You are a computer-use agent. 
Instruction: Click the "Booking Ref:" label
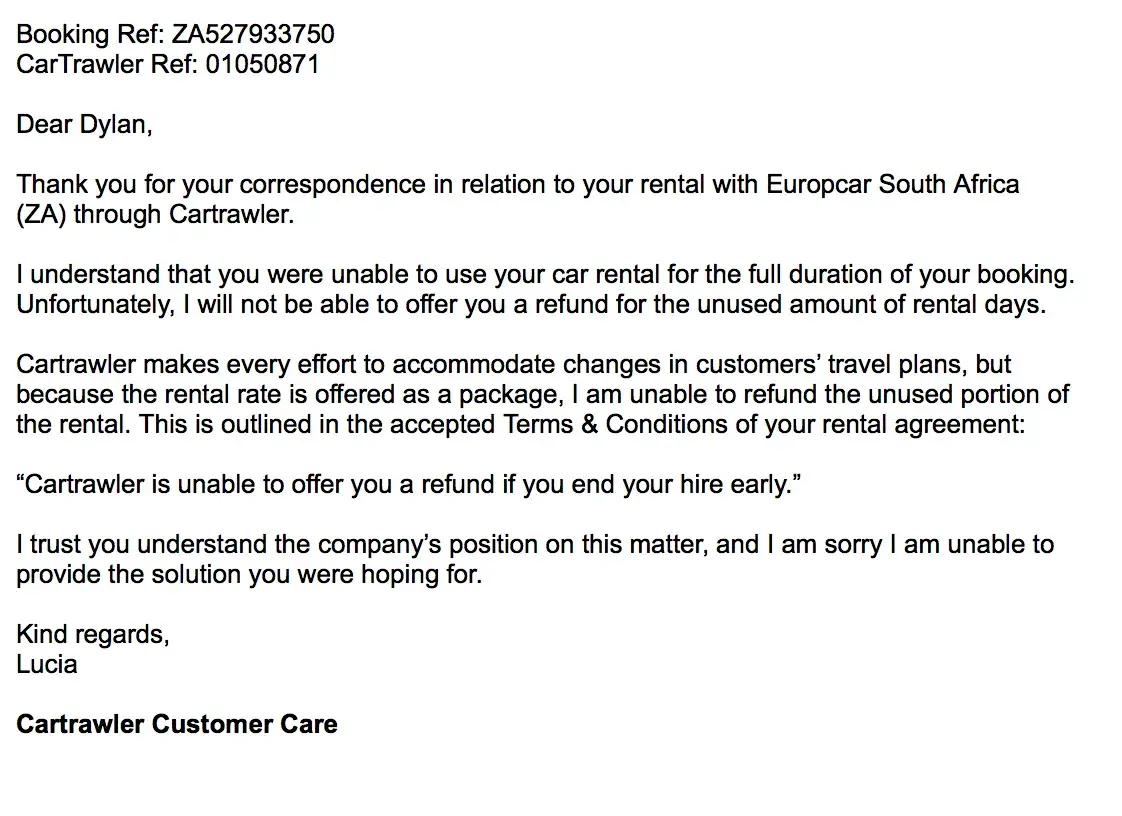(x=90, y=35)
